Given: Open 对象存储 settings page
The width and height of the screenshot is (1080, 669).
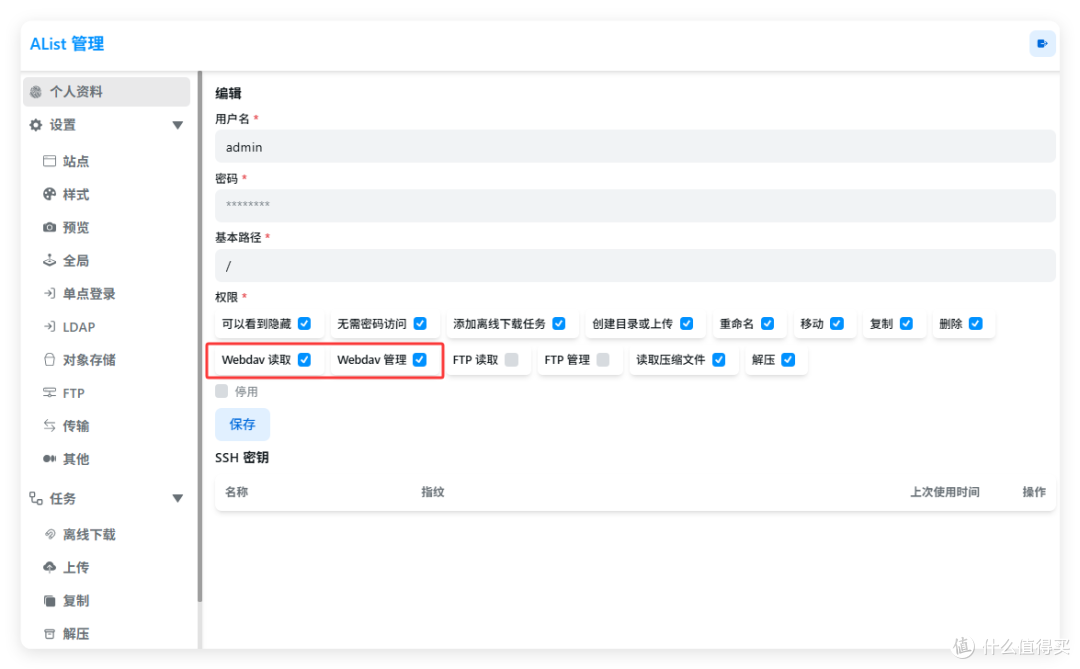Looking at the screenshot, I should (x=89, y=360).
